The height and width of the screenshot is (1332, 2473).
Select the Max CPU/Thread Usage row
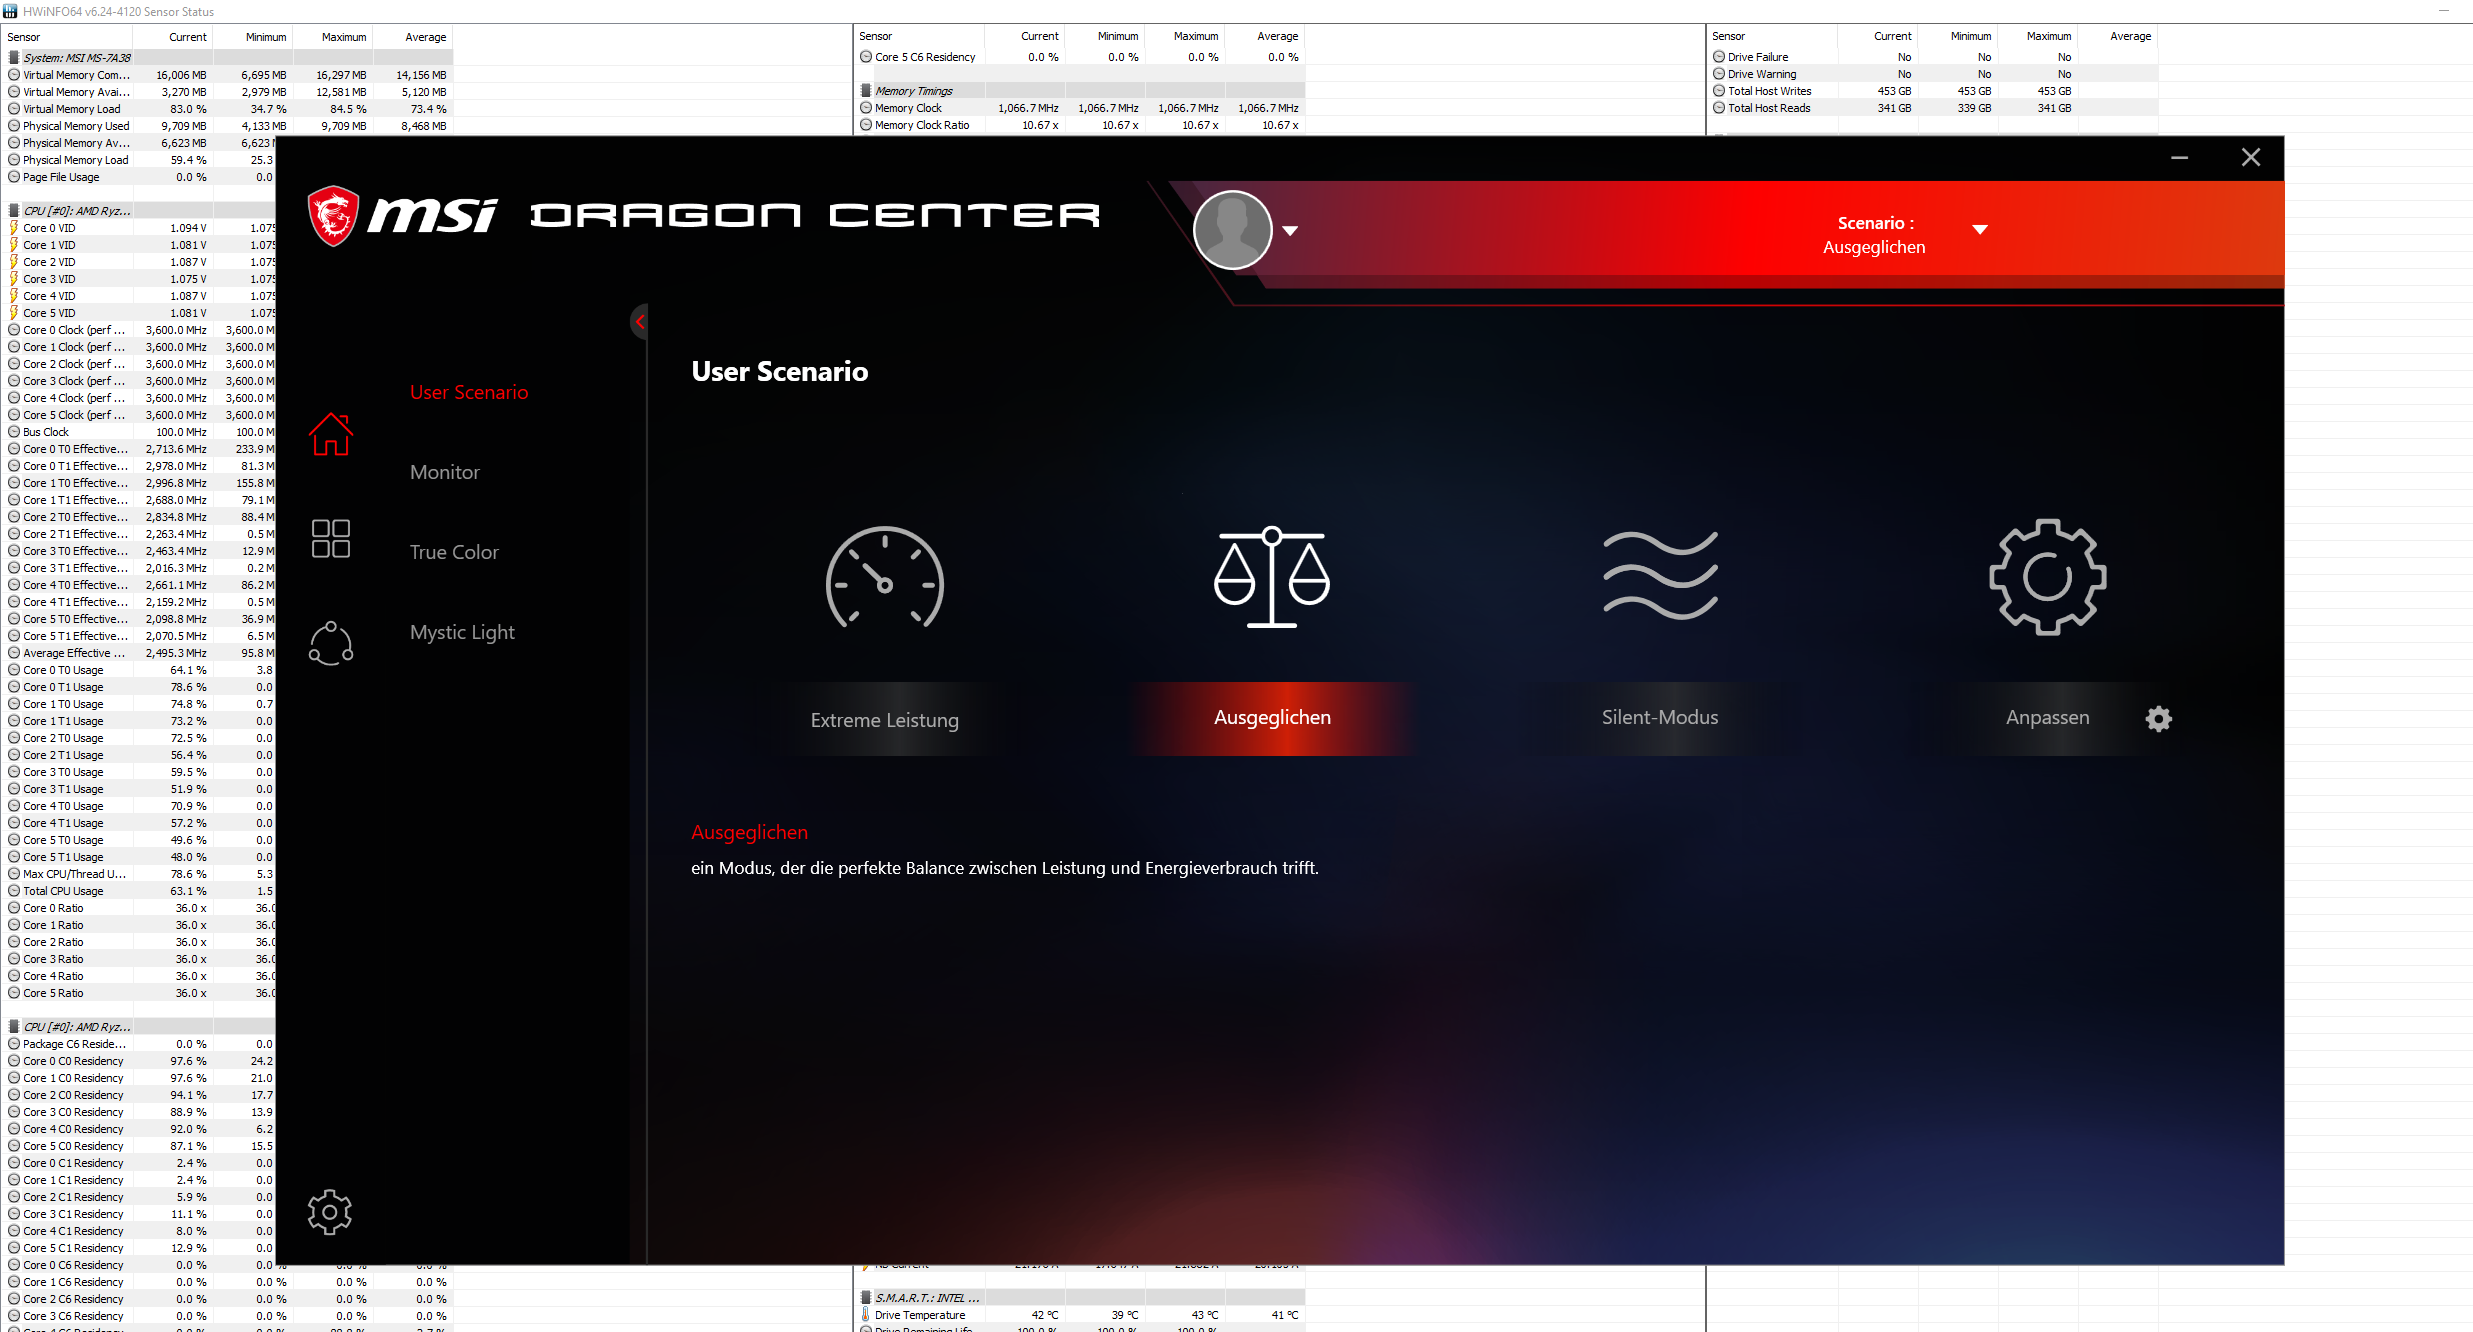point(140,874)
